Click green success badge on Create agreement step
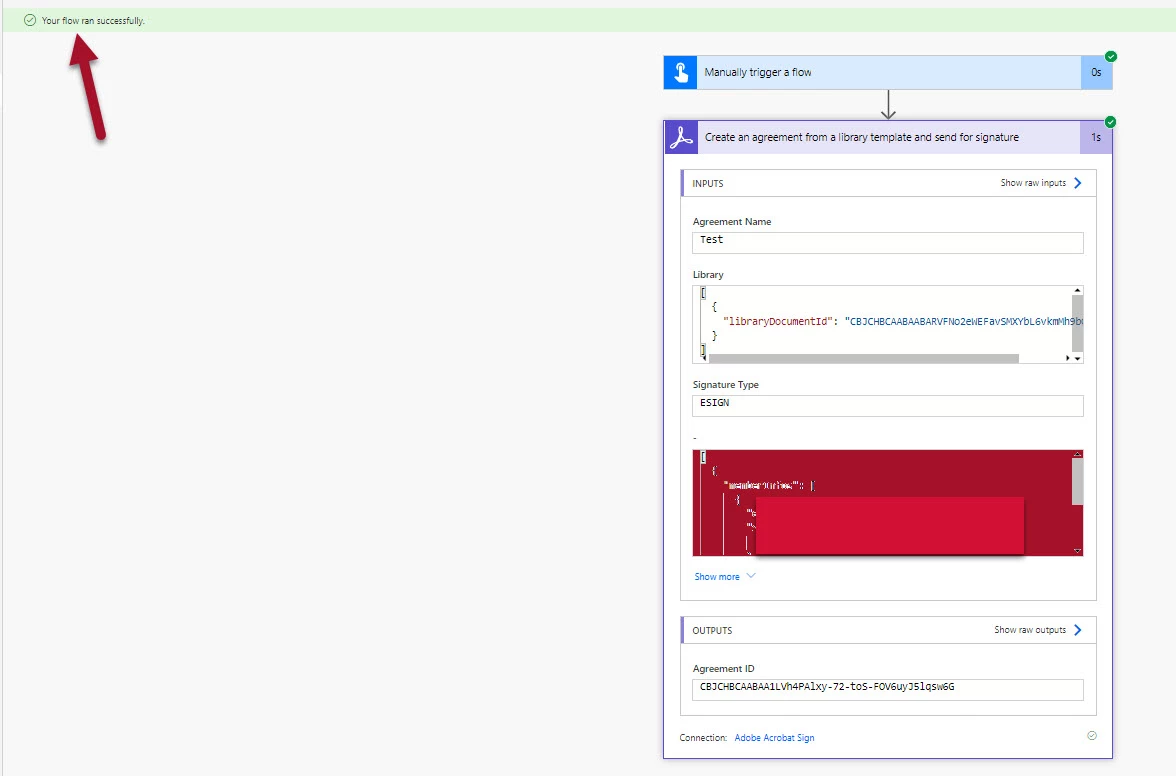1176x776 pixels. 1110,121
